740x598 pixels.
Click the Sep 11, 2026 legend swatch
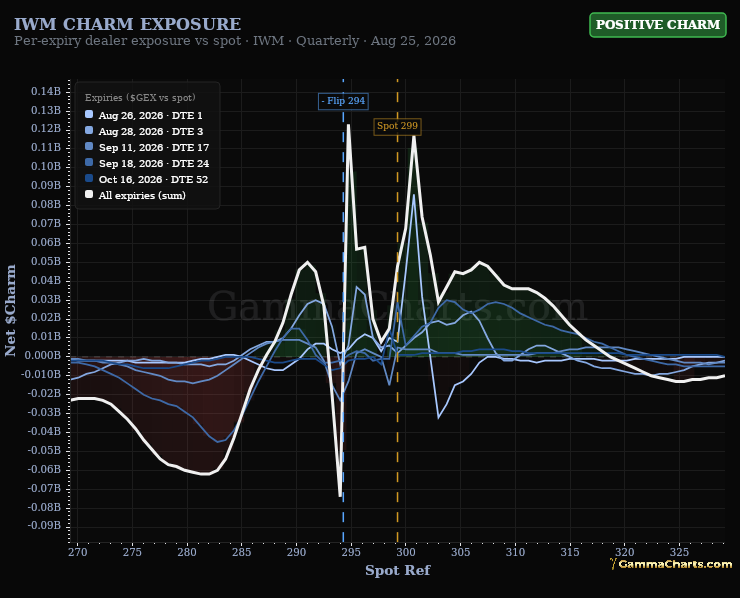89,147
